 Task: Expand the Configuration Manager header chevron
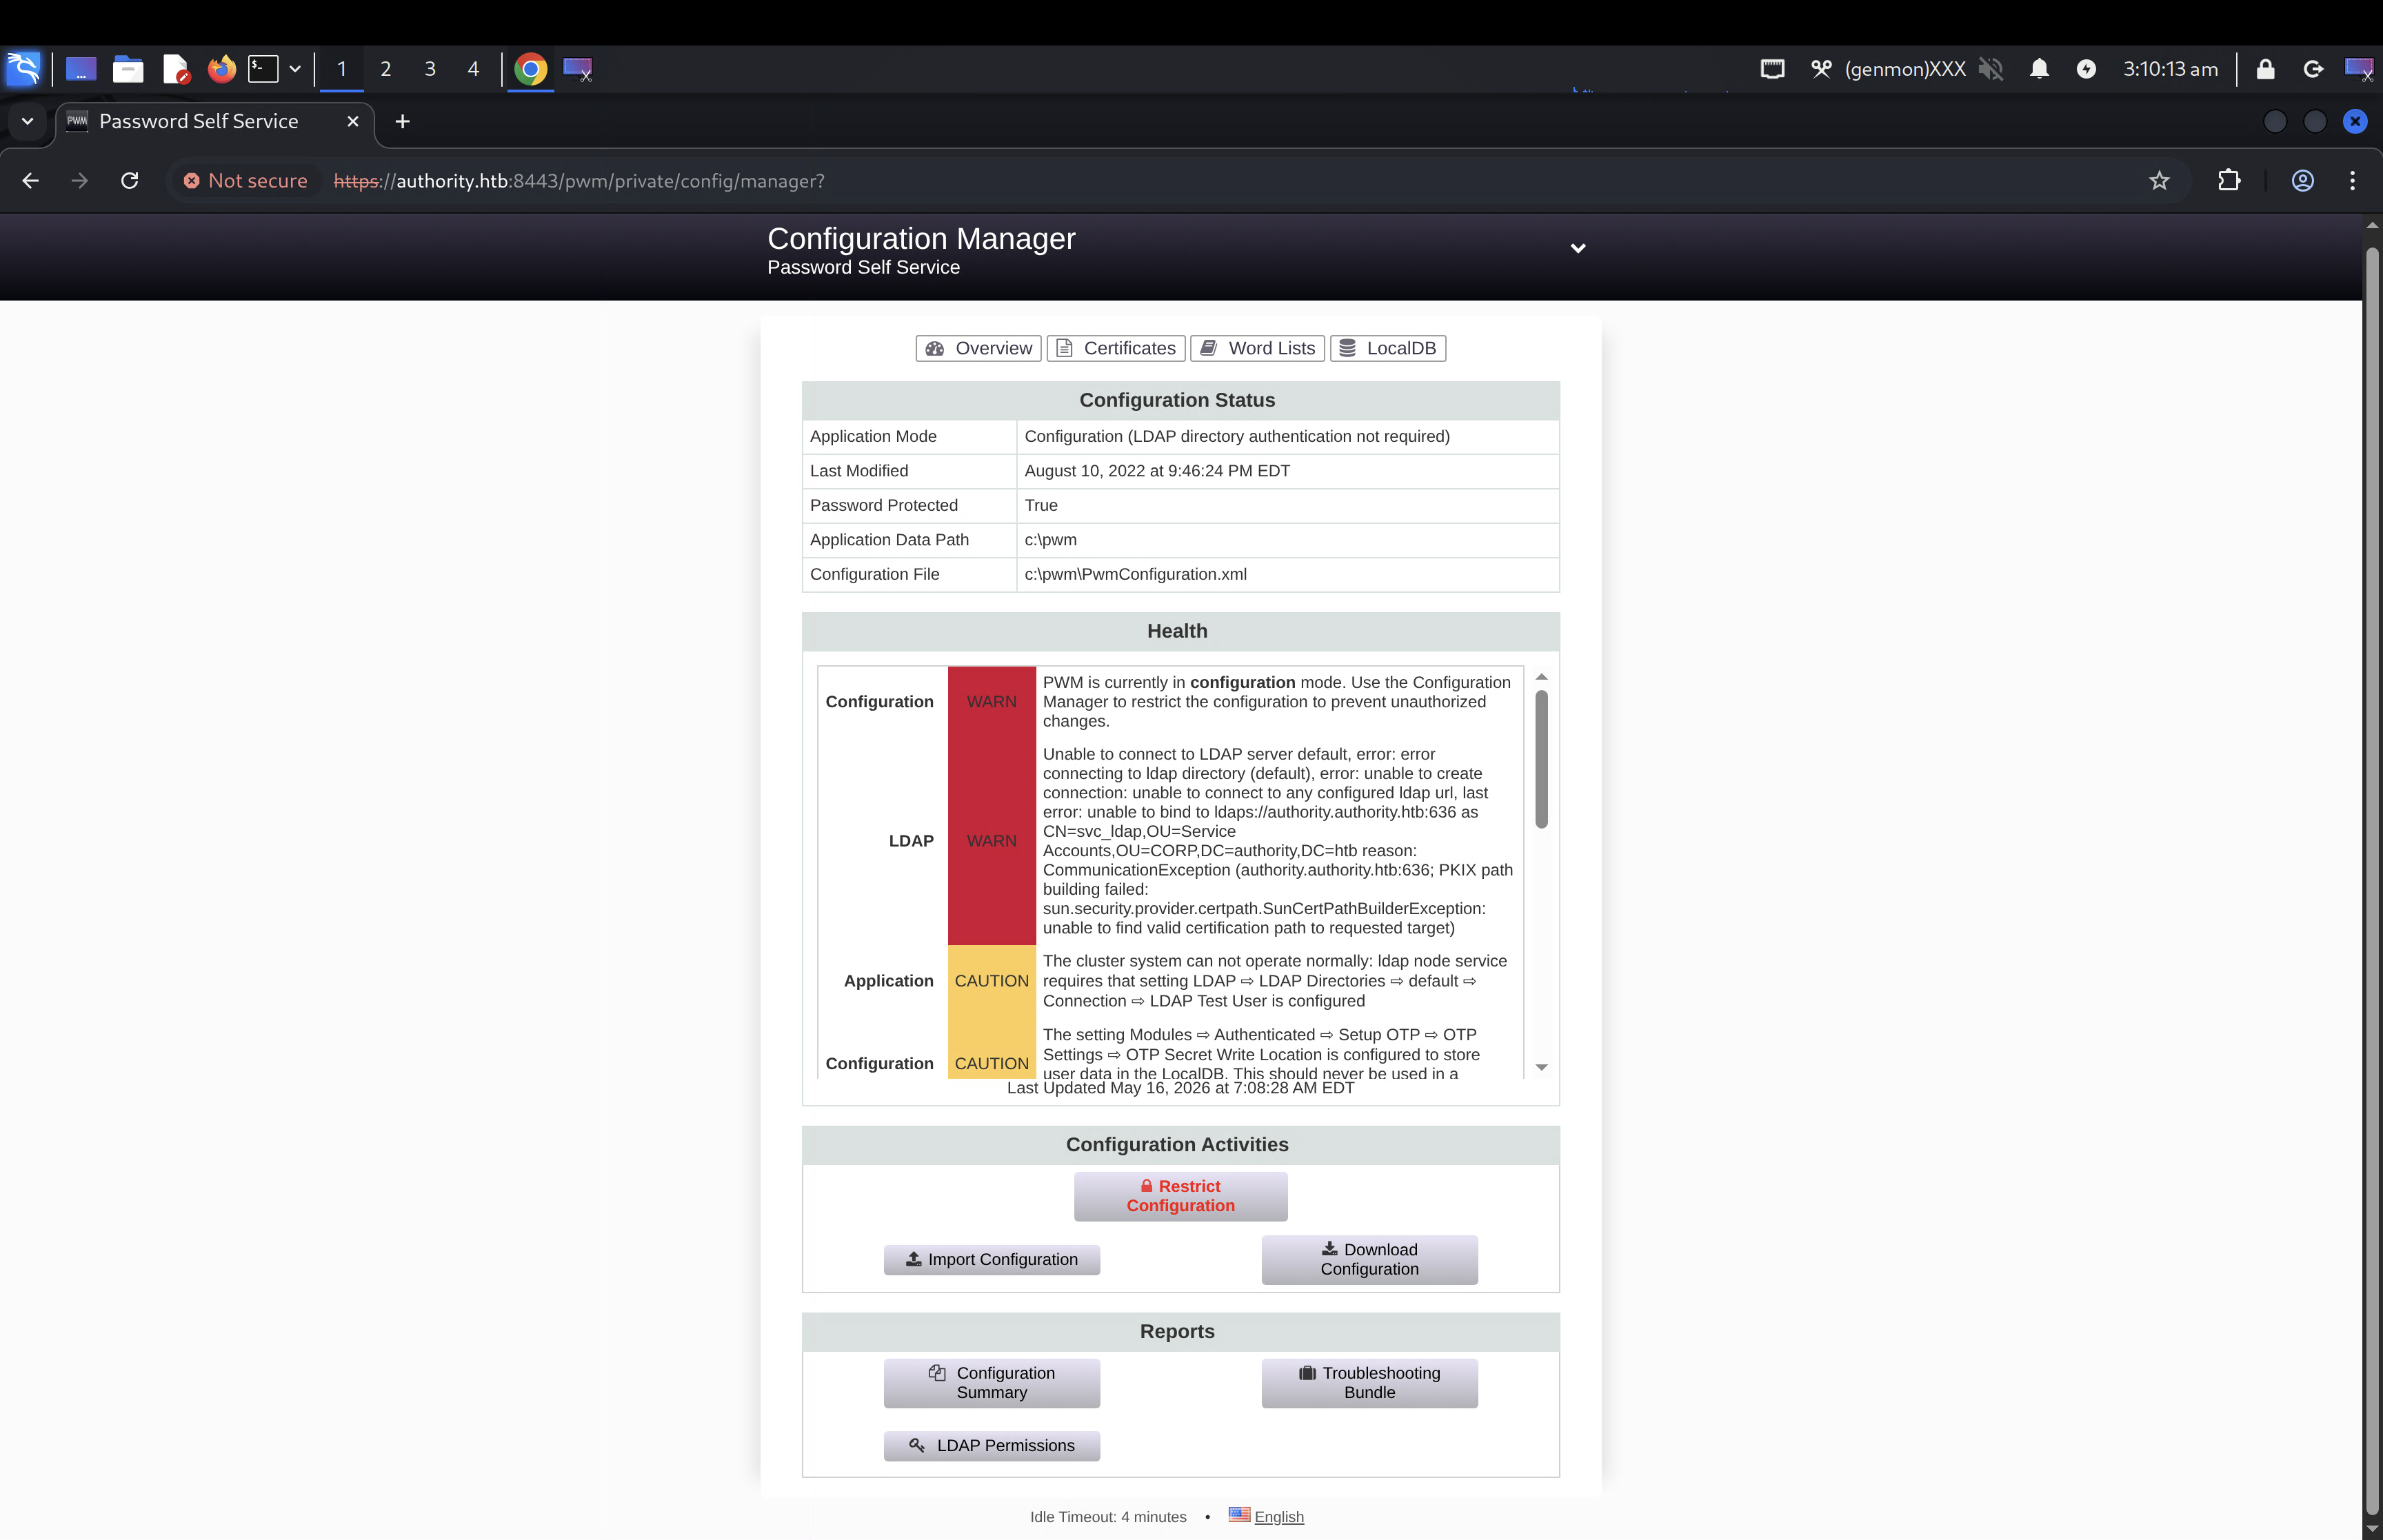coord(1578,248)
